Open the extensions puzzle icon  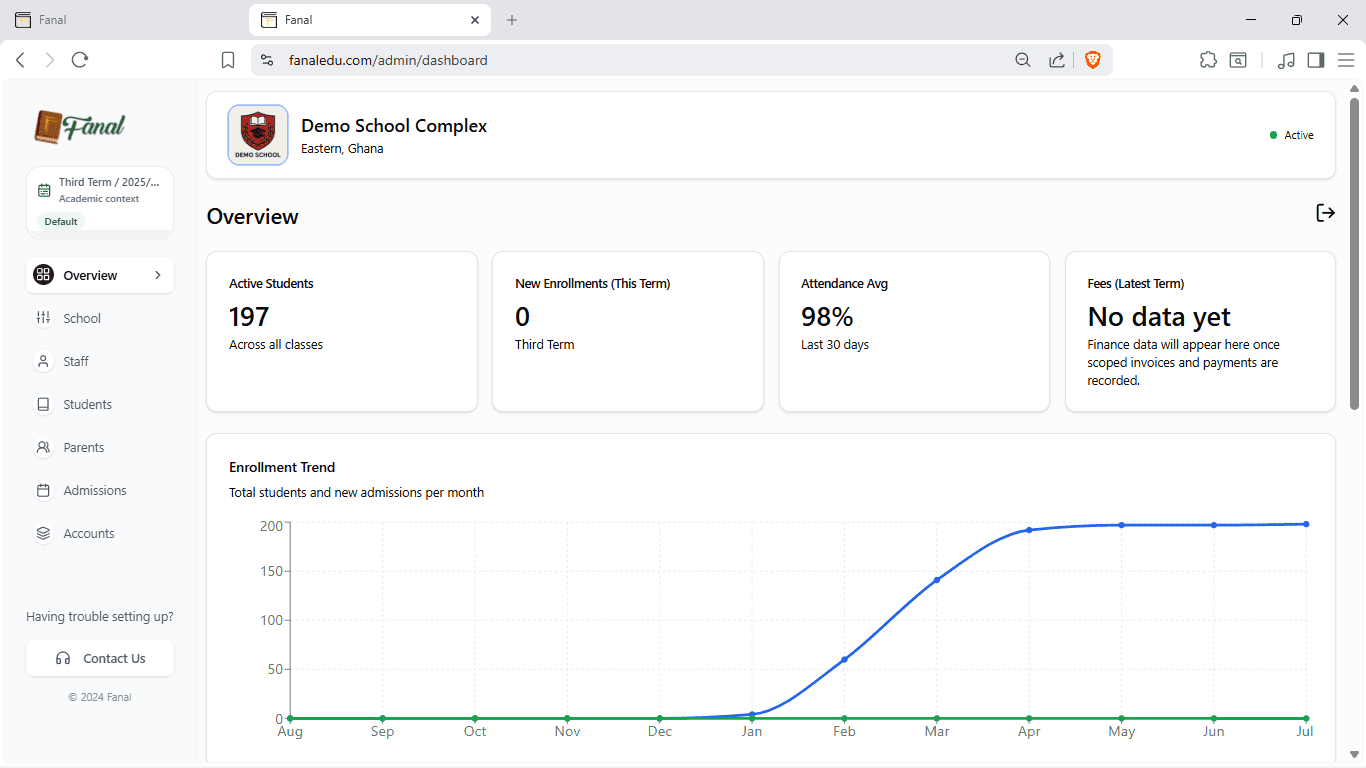point(1208,60)
